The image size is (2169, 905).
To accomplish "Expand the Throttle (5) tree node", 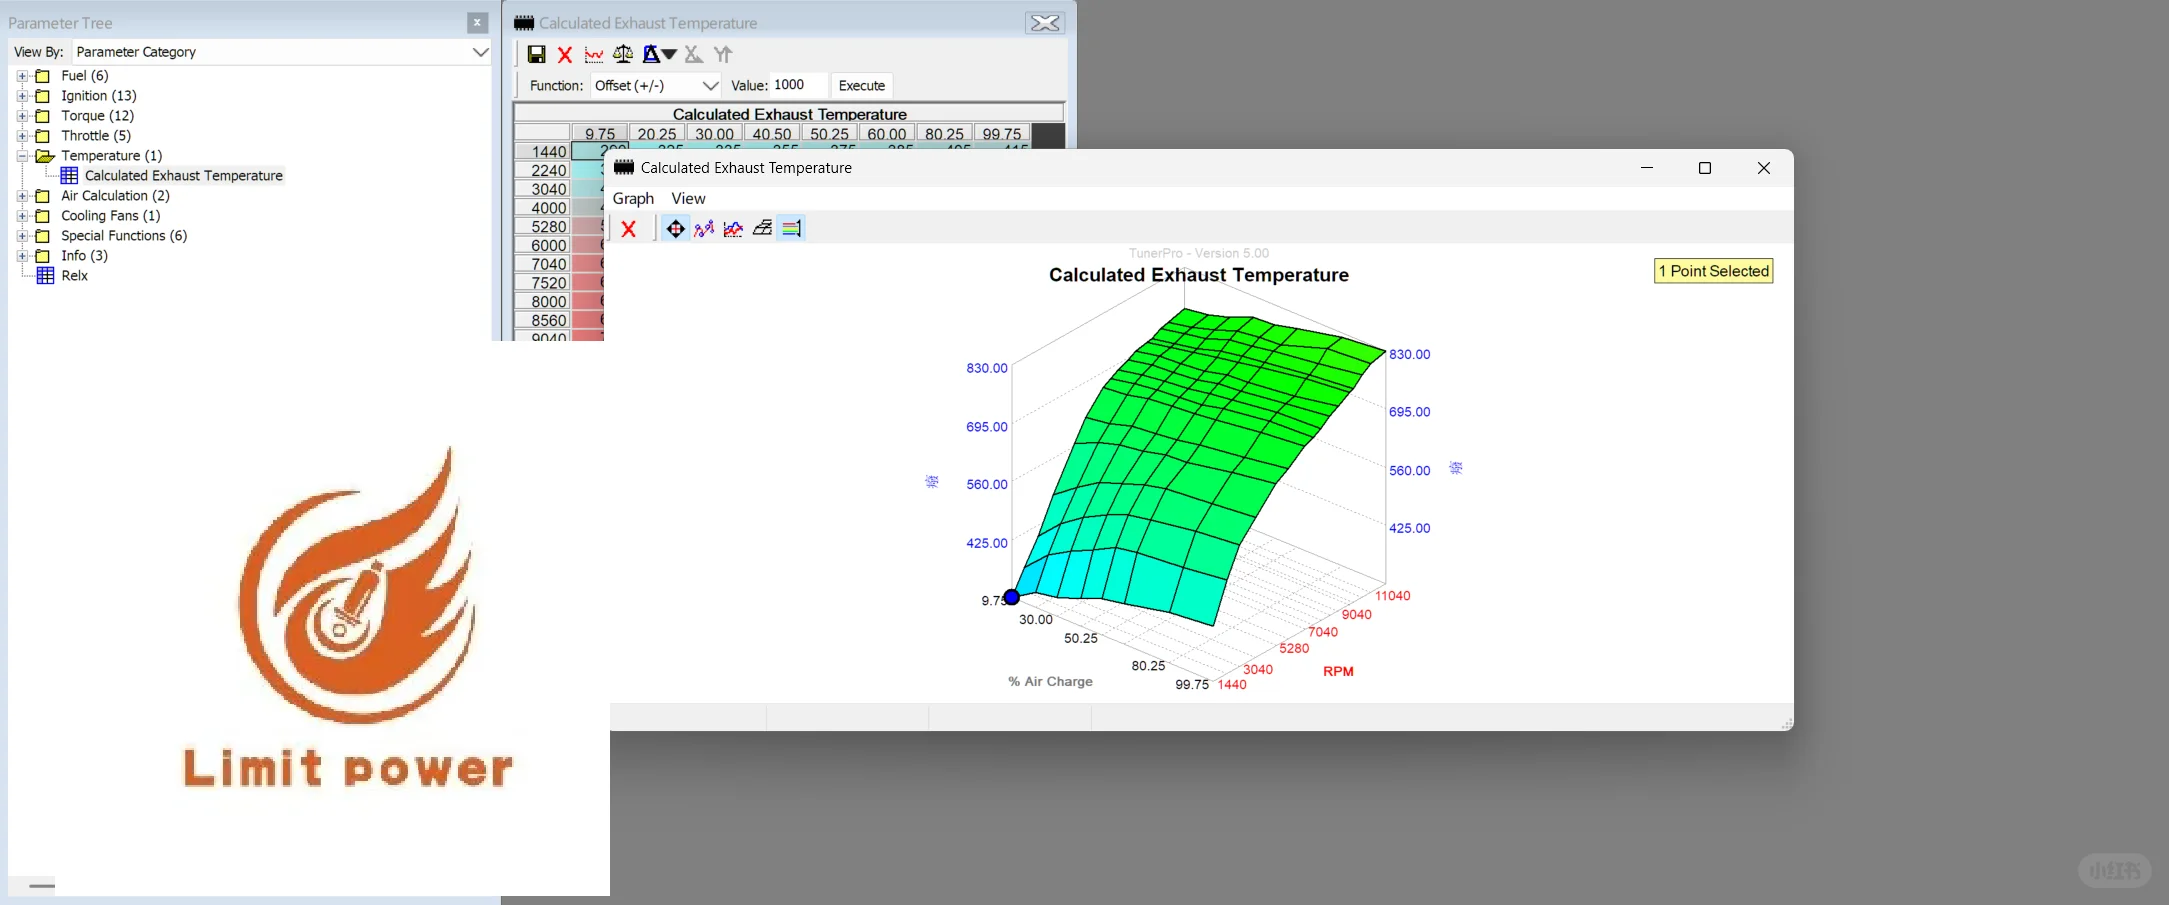I will (x=22, y=136).
